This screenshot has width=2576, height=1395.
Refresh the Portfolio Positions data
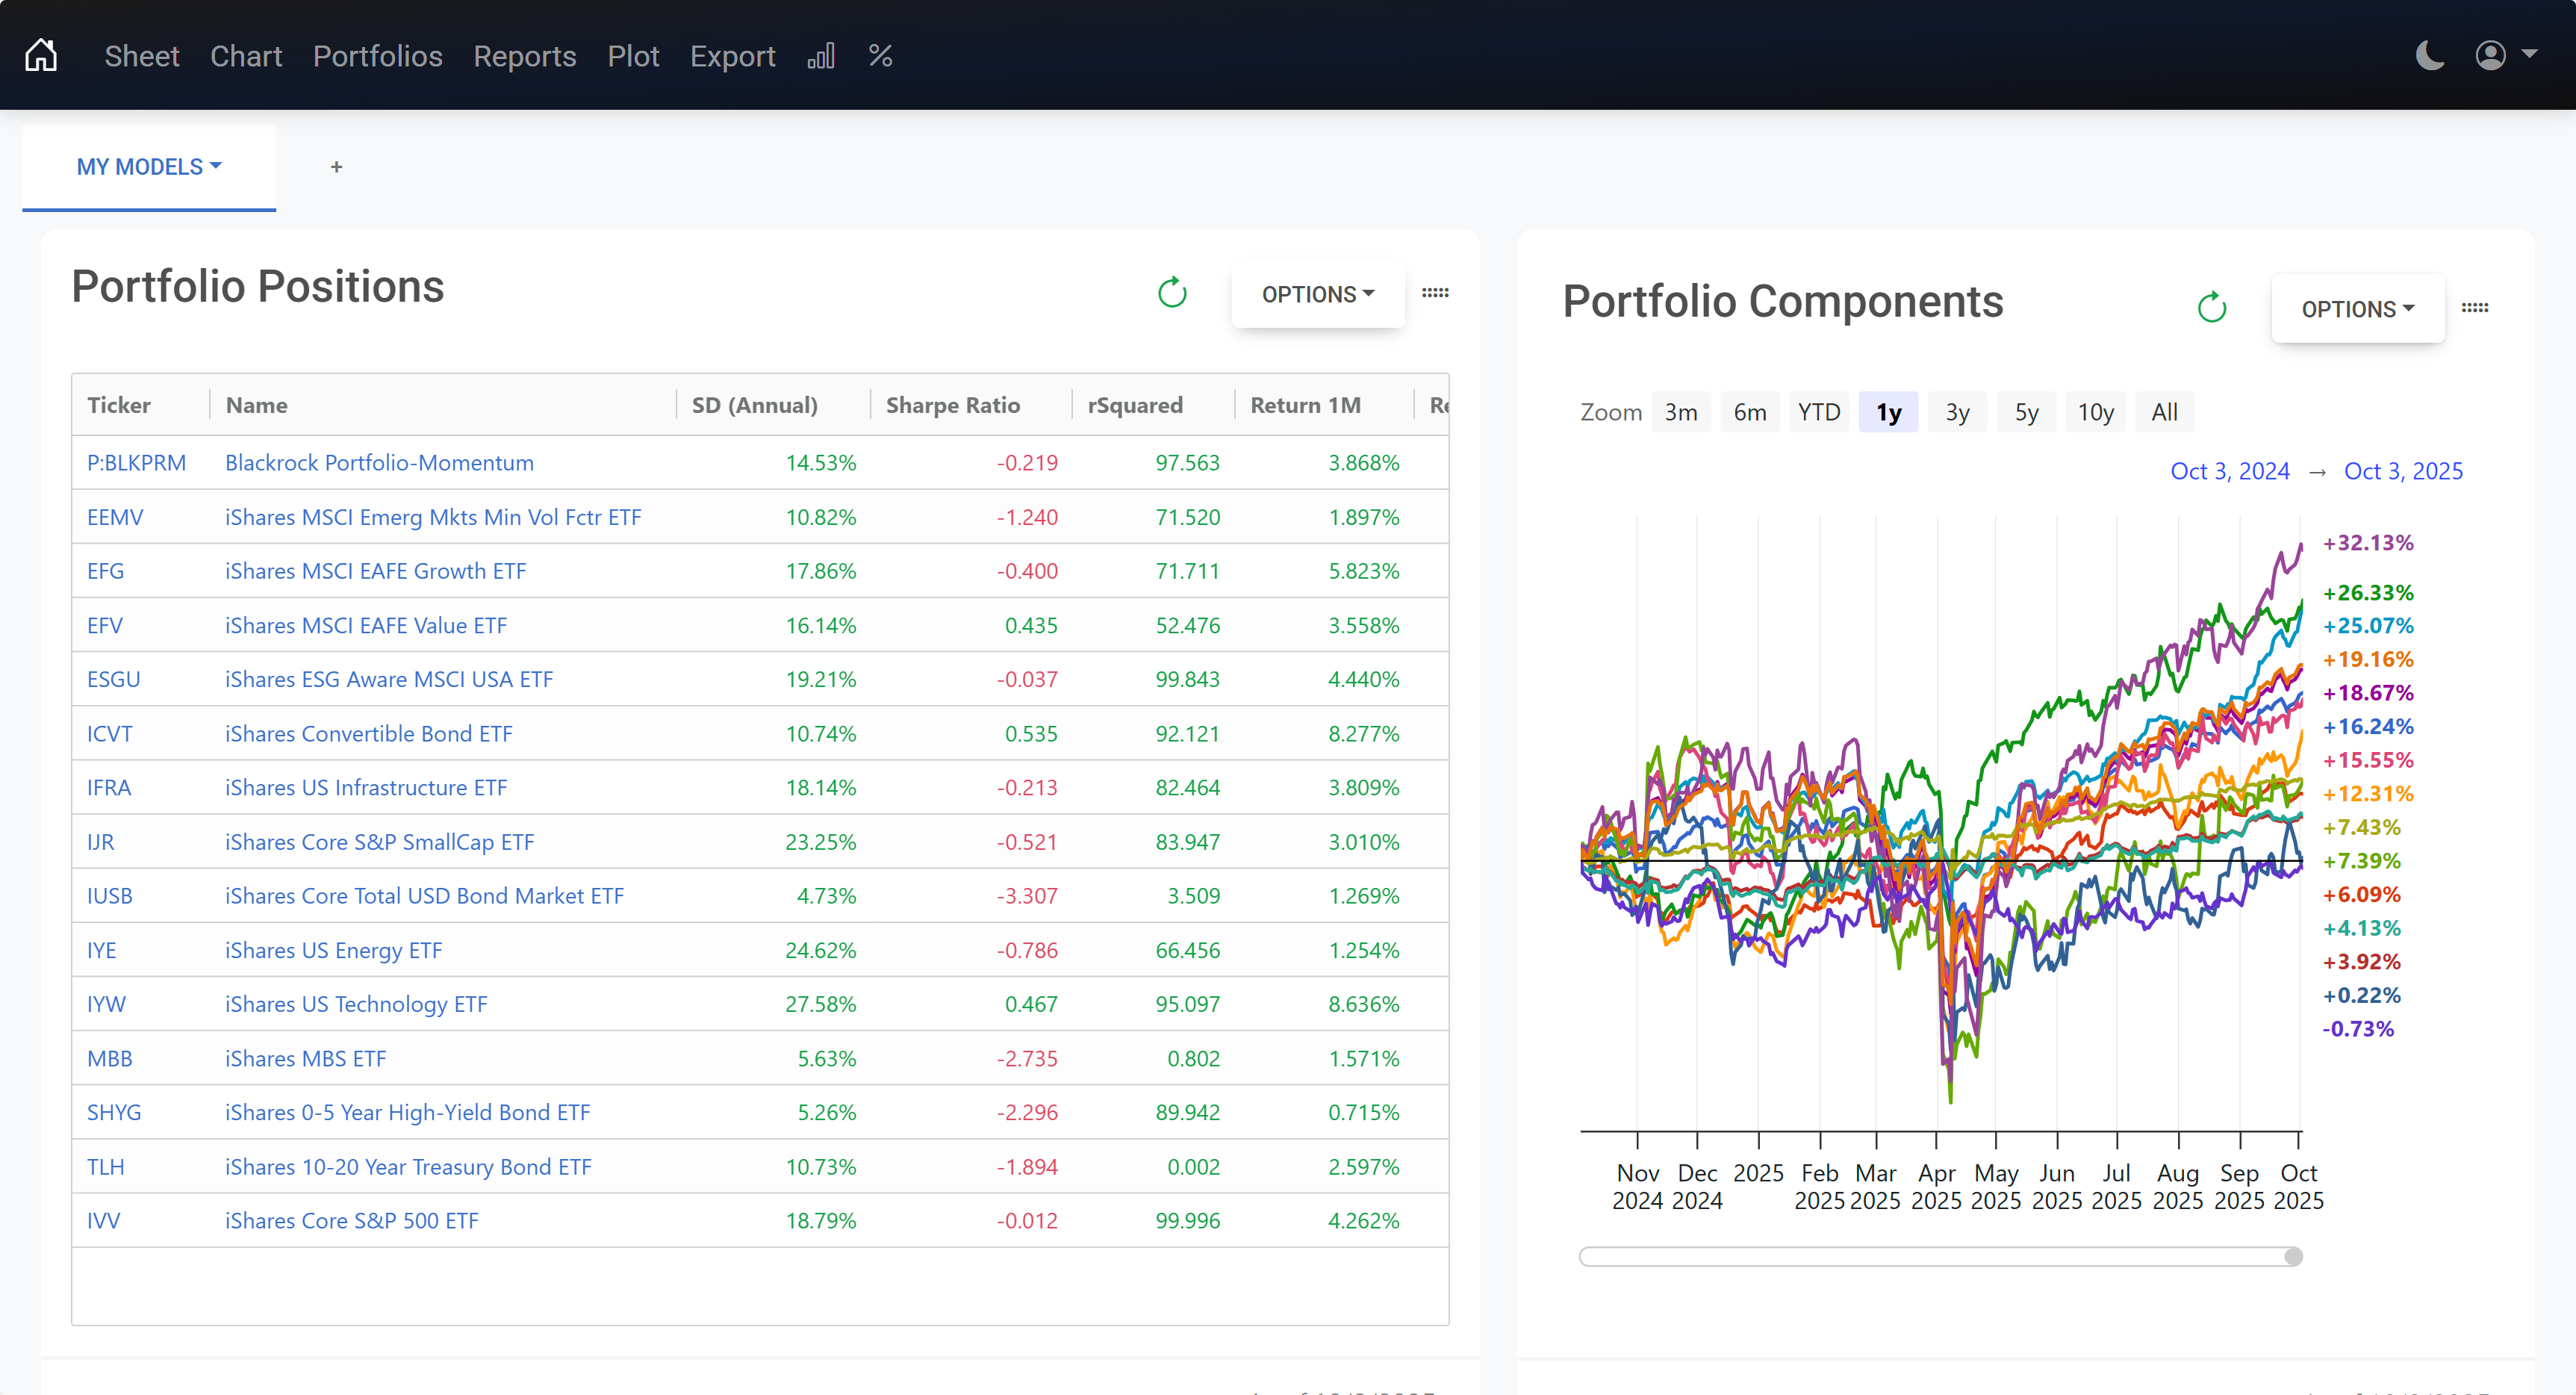coord(1171,293)
